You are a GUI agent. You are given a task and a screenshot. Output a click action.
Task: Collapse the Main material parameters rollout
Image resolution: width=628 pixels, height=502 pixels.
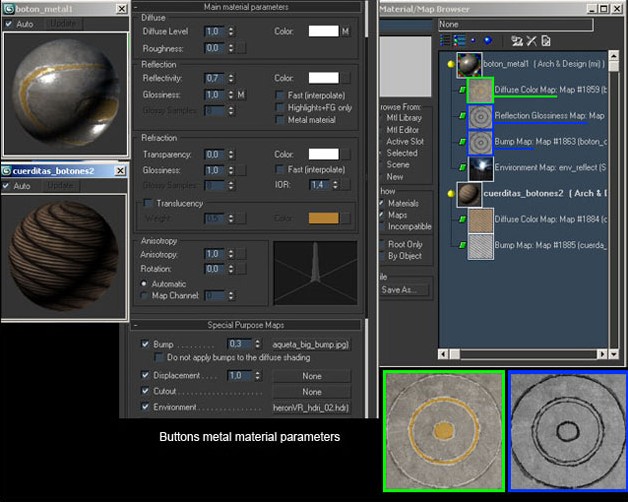246,7
